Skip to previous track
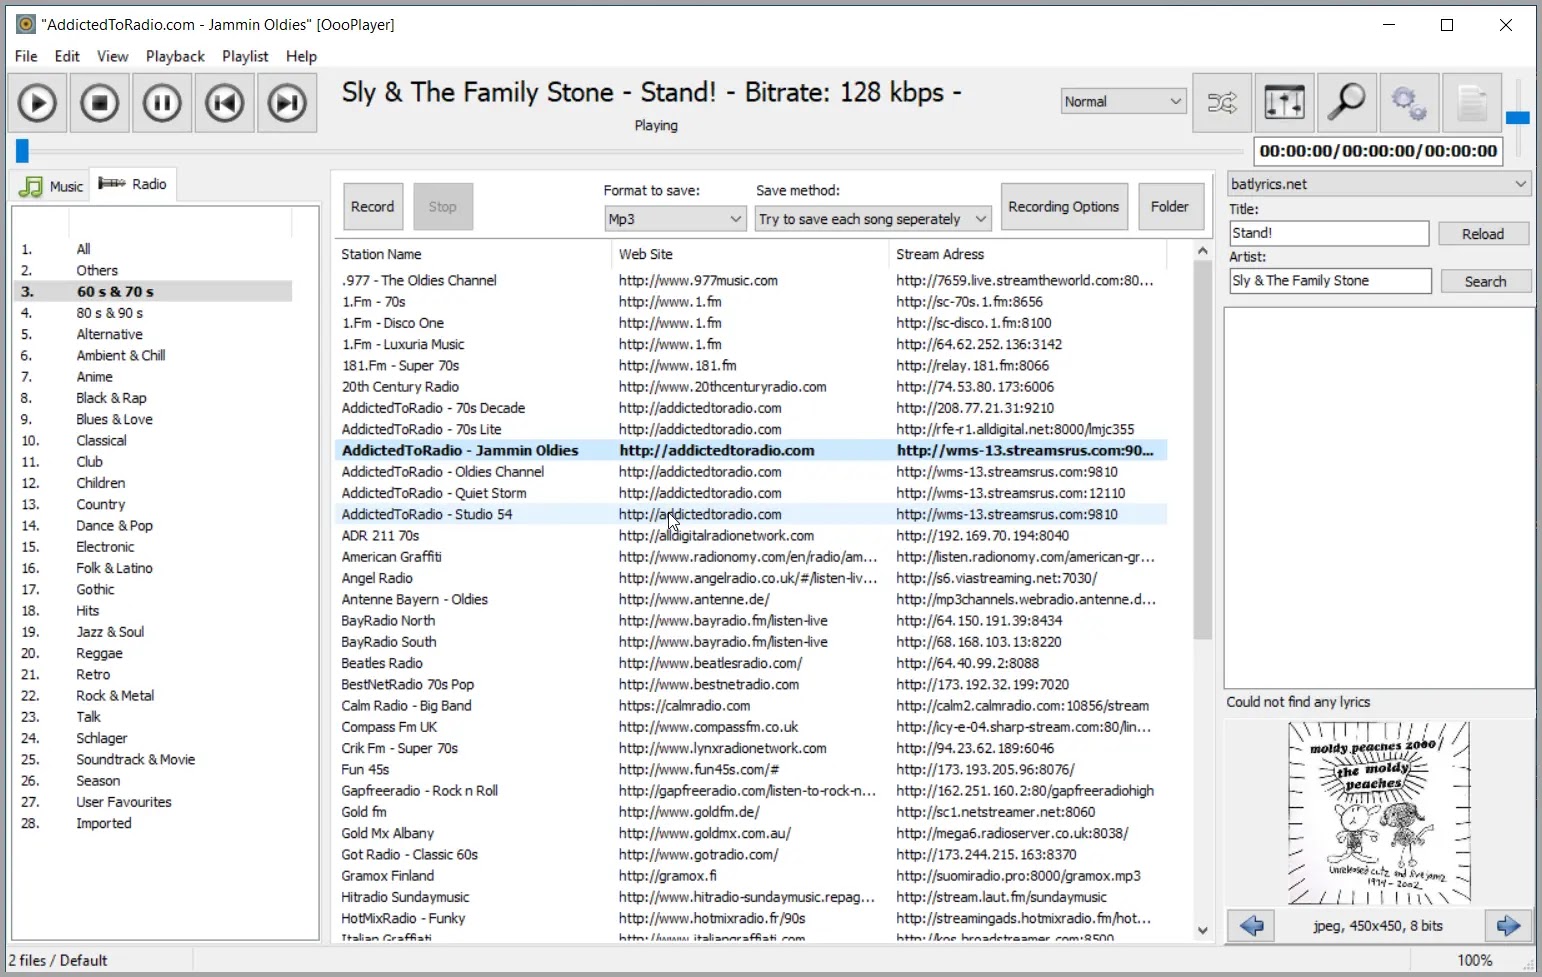Image resolution: width=1542 pixels, height=977 pixels. click(x=225, y=103)
